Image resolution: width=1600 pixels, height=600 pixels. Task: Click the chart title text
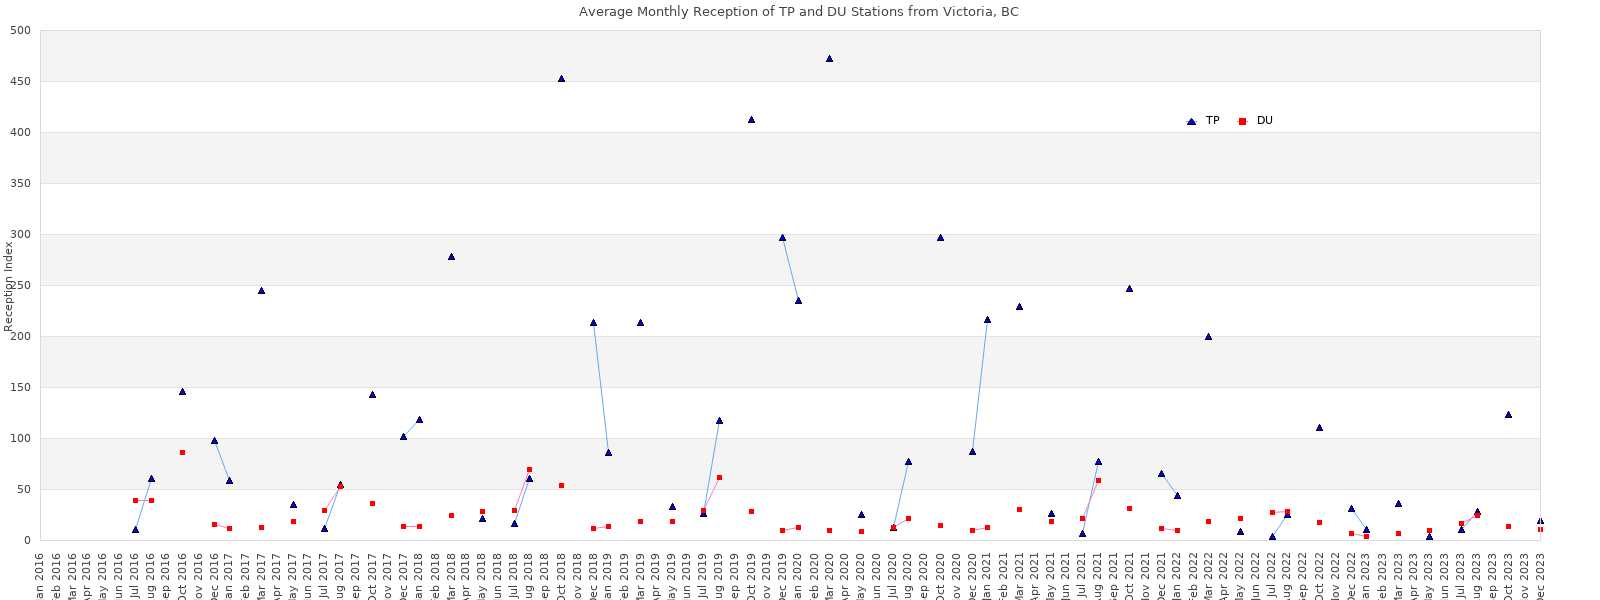(799, 12)
